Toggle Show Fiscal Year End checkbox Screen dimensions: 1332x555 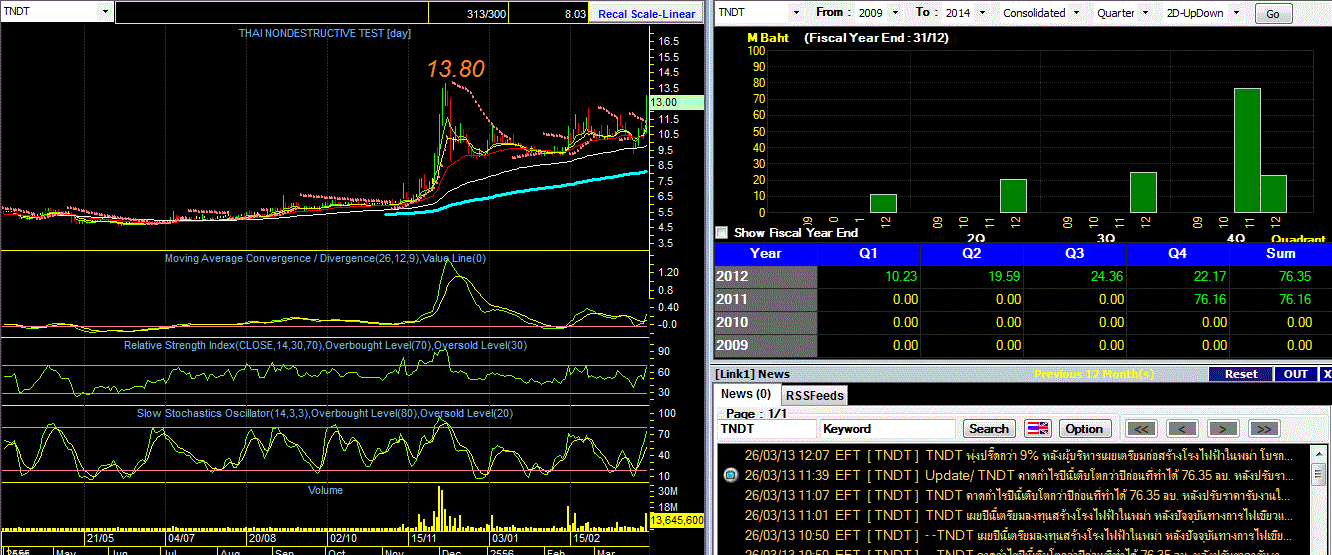(x=721, y=232)
